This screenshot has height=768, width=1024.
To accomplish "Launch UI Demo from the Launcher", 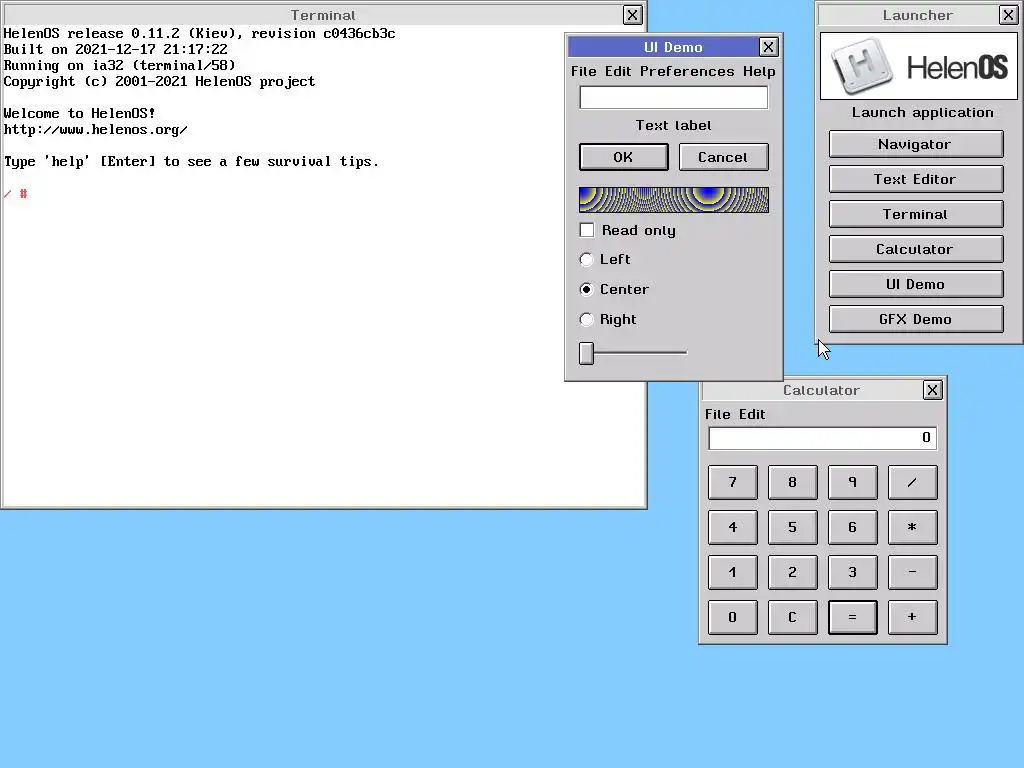I will point(916,284).
